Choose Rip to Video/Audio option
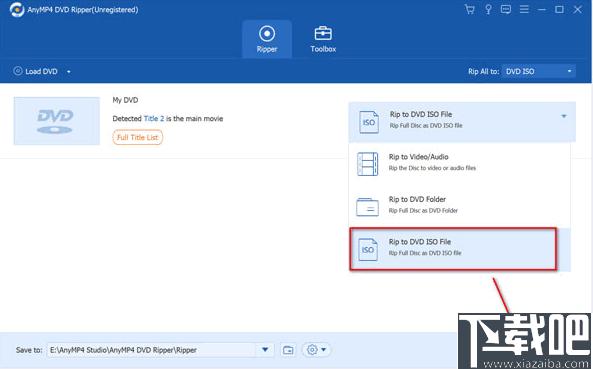Image resolution: width=593 pixels, height=369 pixels. coord(459,163)
